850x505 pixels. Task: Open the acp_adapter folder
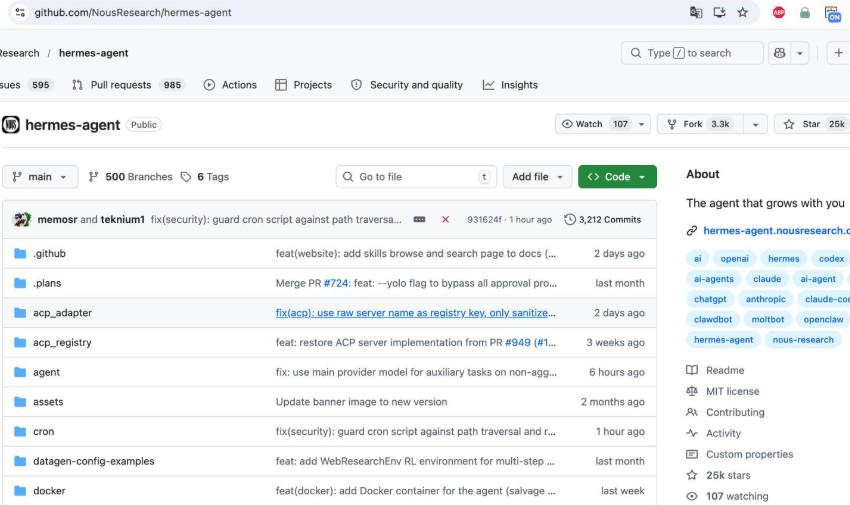coord(62,313)
